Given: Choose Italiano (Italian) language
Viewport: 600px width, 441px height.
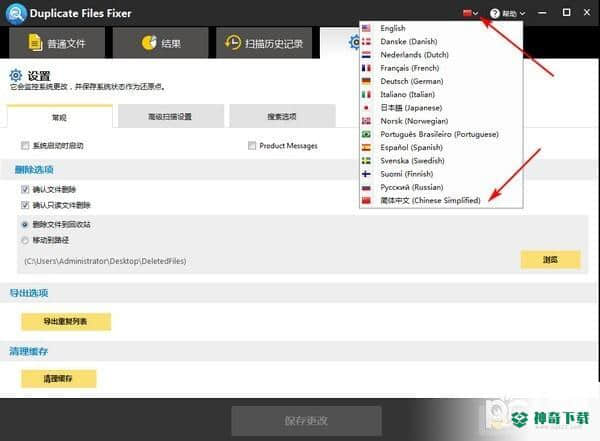Looking at the screenshot, I should pyautogui.click(x=441, y=95).
